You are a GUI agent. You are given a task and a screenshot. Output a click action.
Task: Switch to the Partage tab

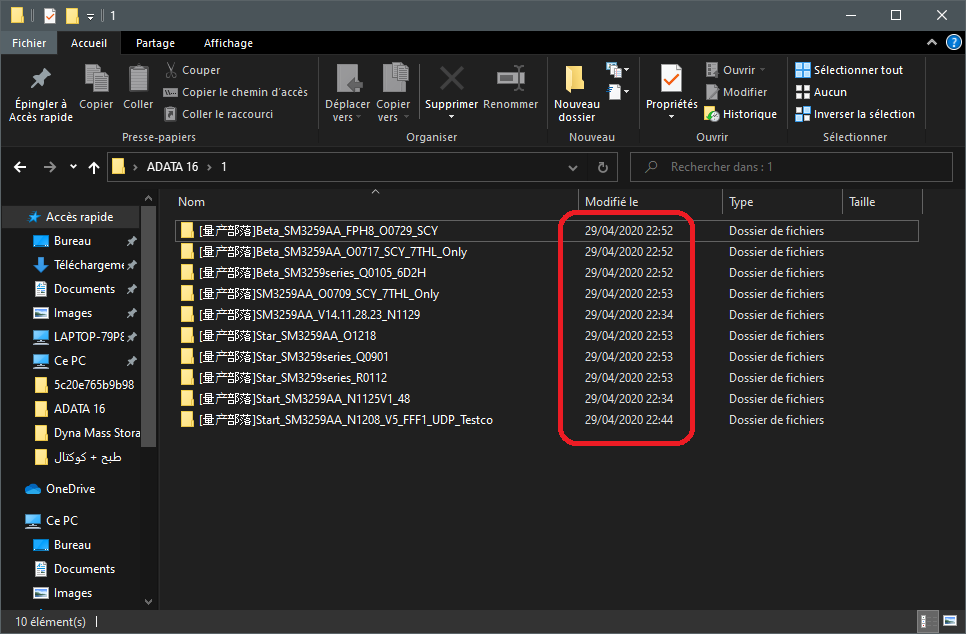pos(155,43)
